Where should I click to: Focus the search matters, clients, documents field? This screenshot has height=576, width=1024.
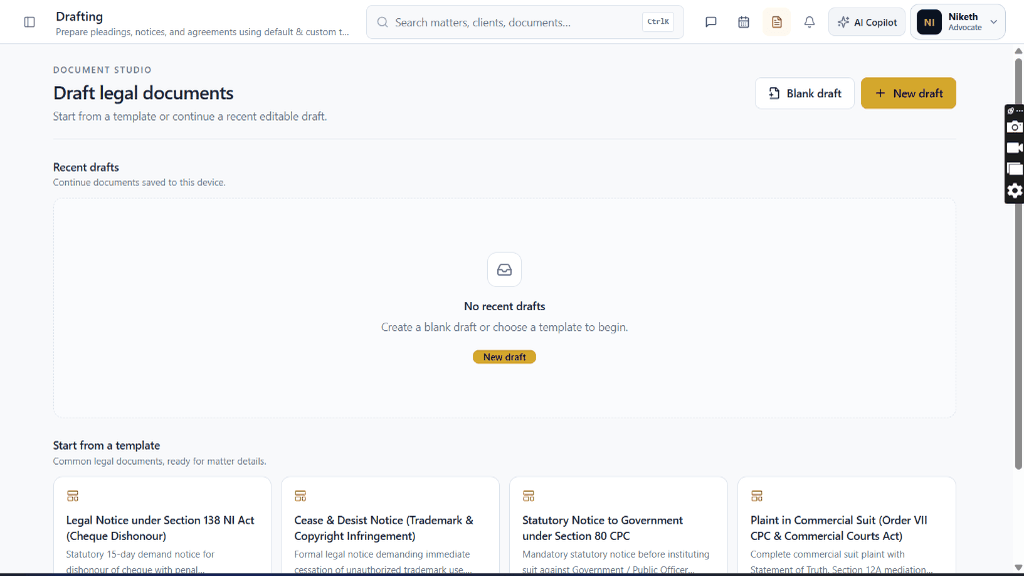click(524, 22)
